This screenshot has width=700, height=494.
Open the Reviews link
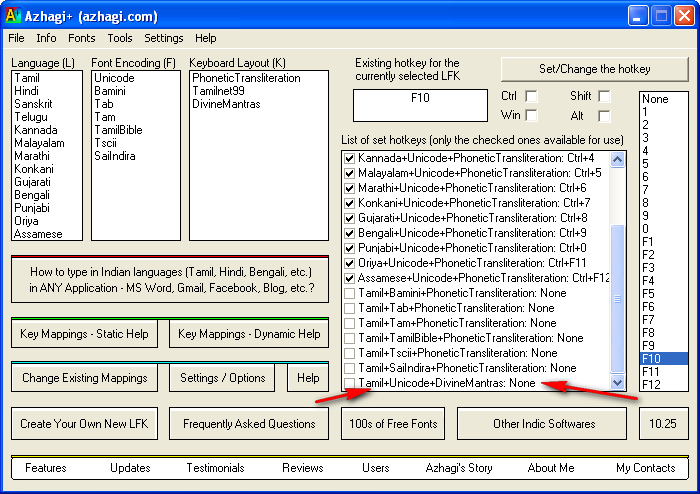tap(303, 468)
